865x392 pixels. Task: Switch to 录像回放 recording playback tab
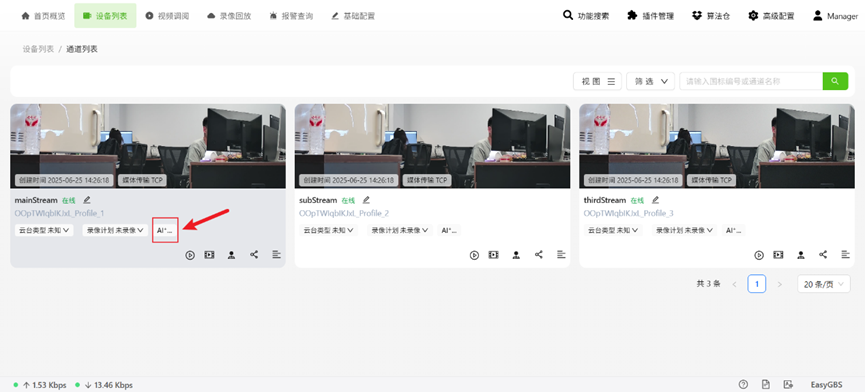pos(229,16)
